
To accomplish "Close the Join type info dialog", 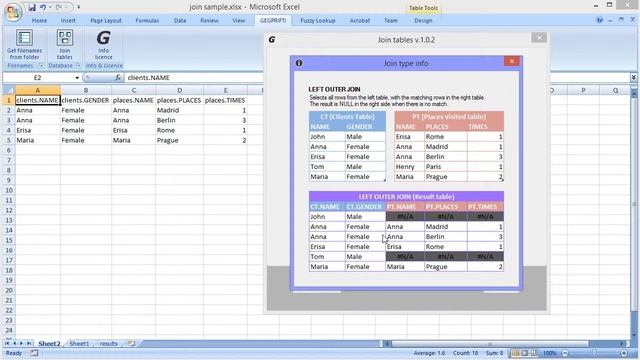I will pos(511,61).
